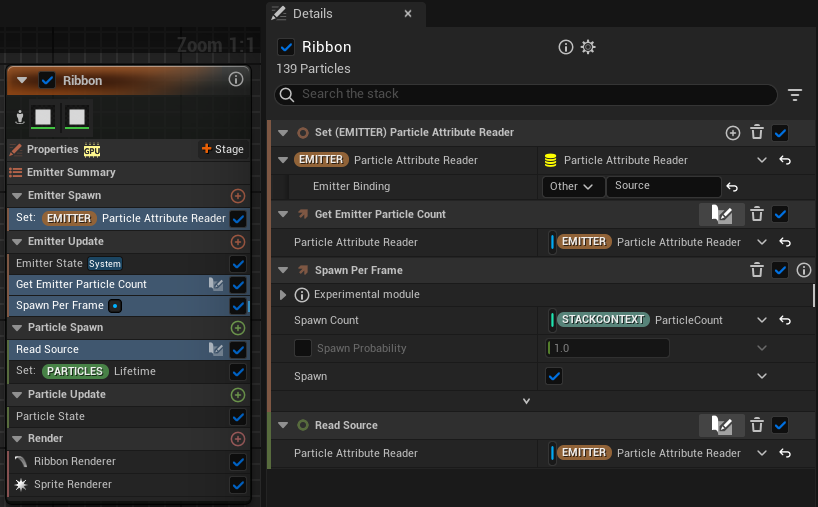This screenshot has height=507, width=818.
Task: Add module to Particle Update stage
Action: (x=238, y=395)
